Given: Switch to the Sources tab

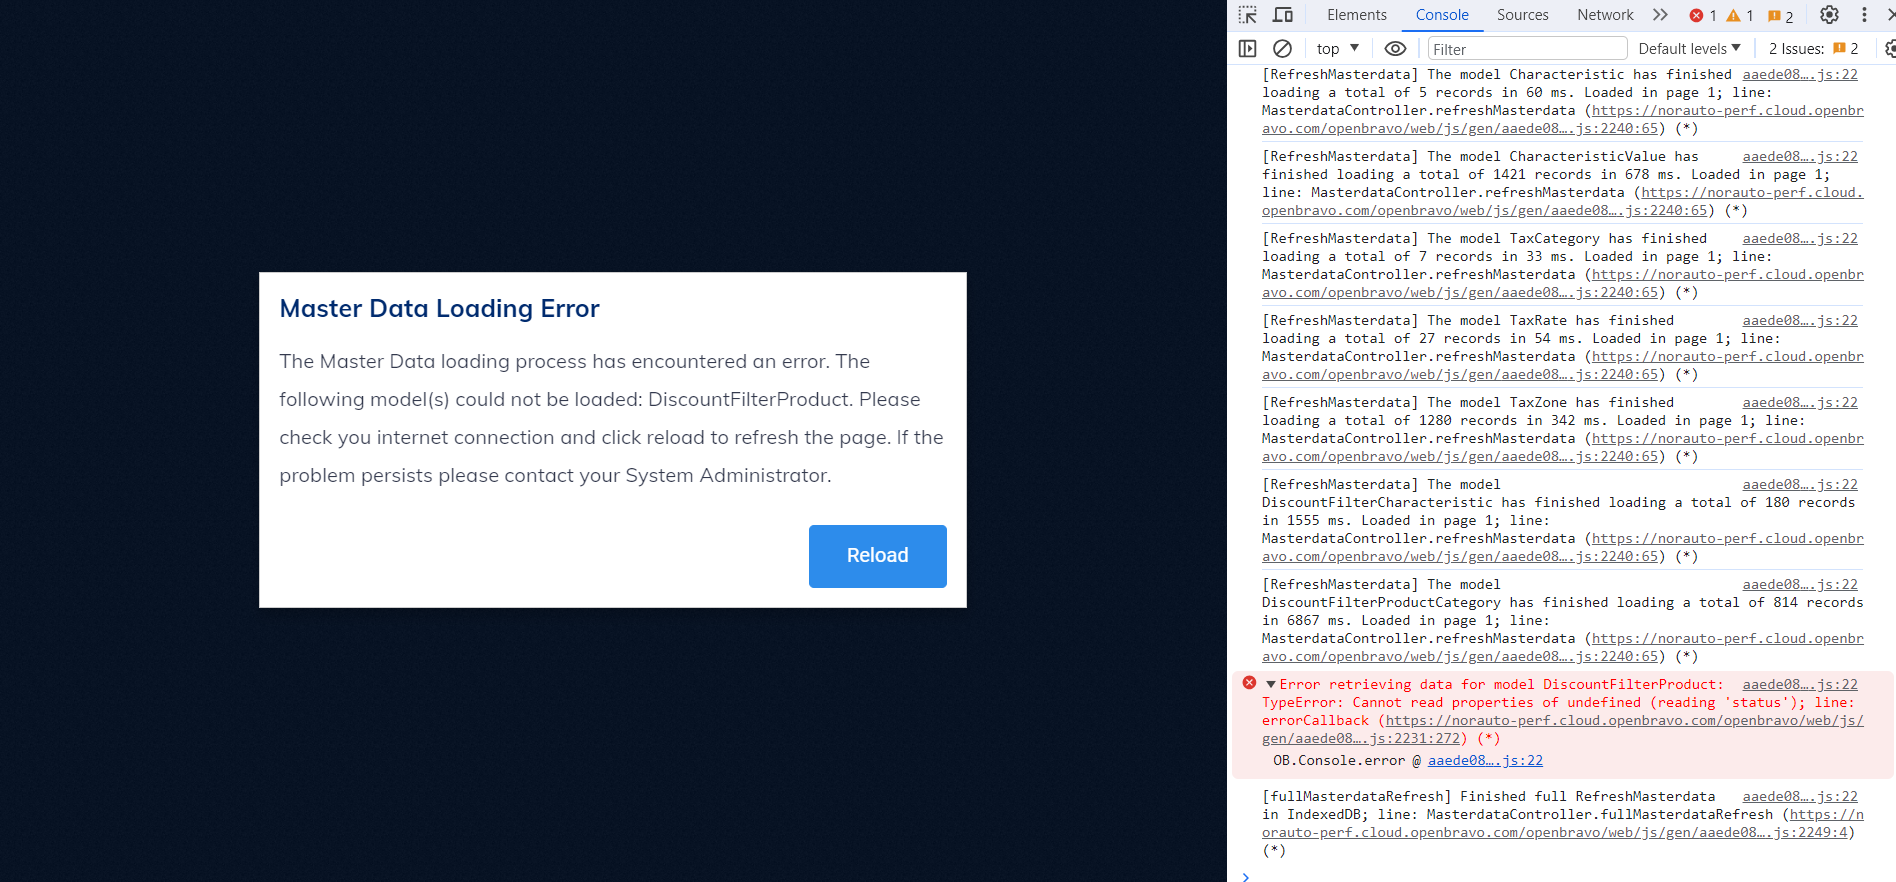Looking at the screenshot, I should pos(1522,15).
